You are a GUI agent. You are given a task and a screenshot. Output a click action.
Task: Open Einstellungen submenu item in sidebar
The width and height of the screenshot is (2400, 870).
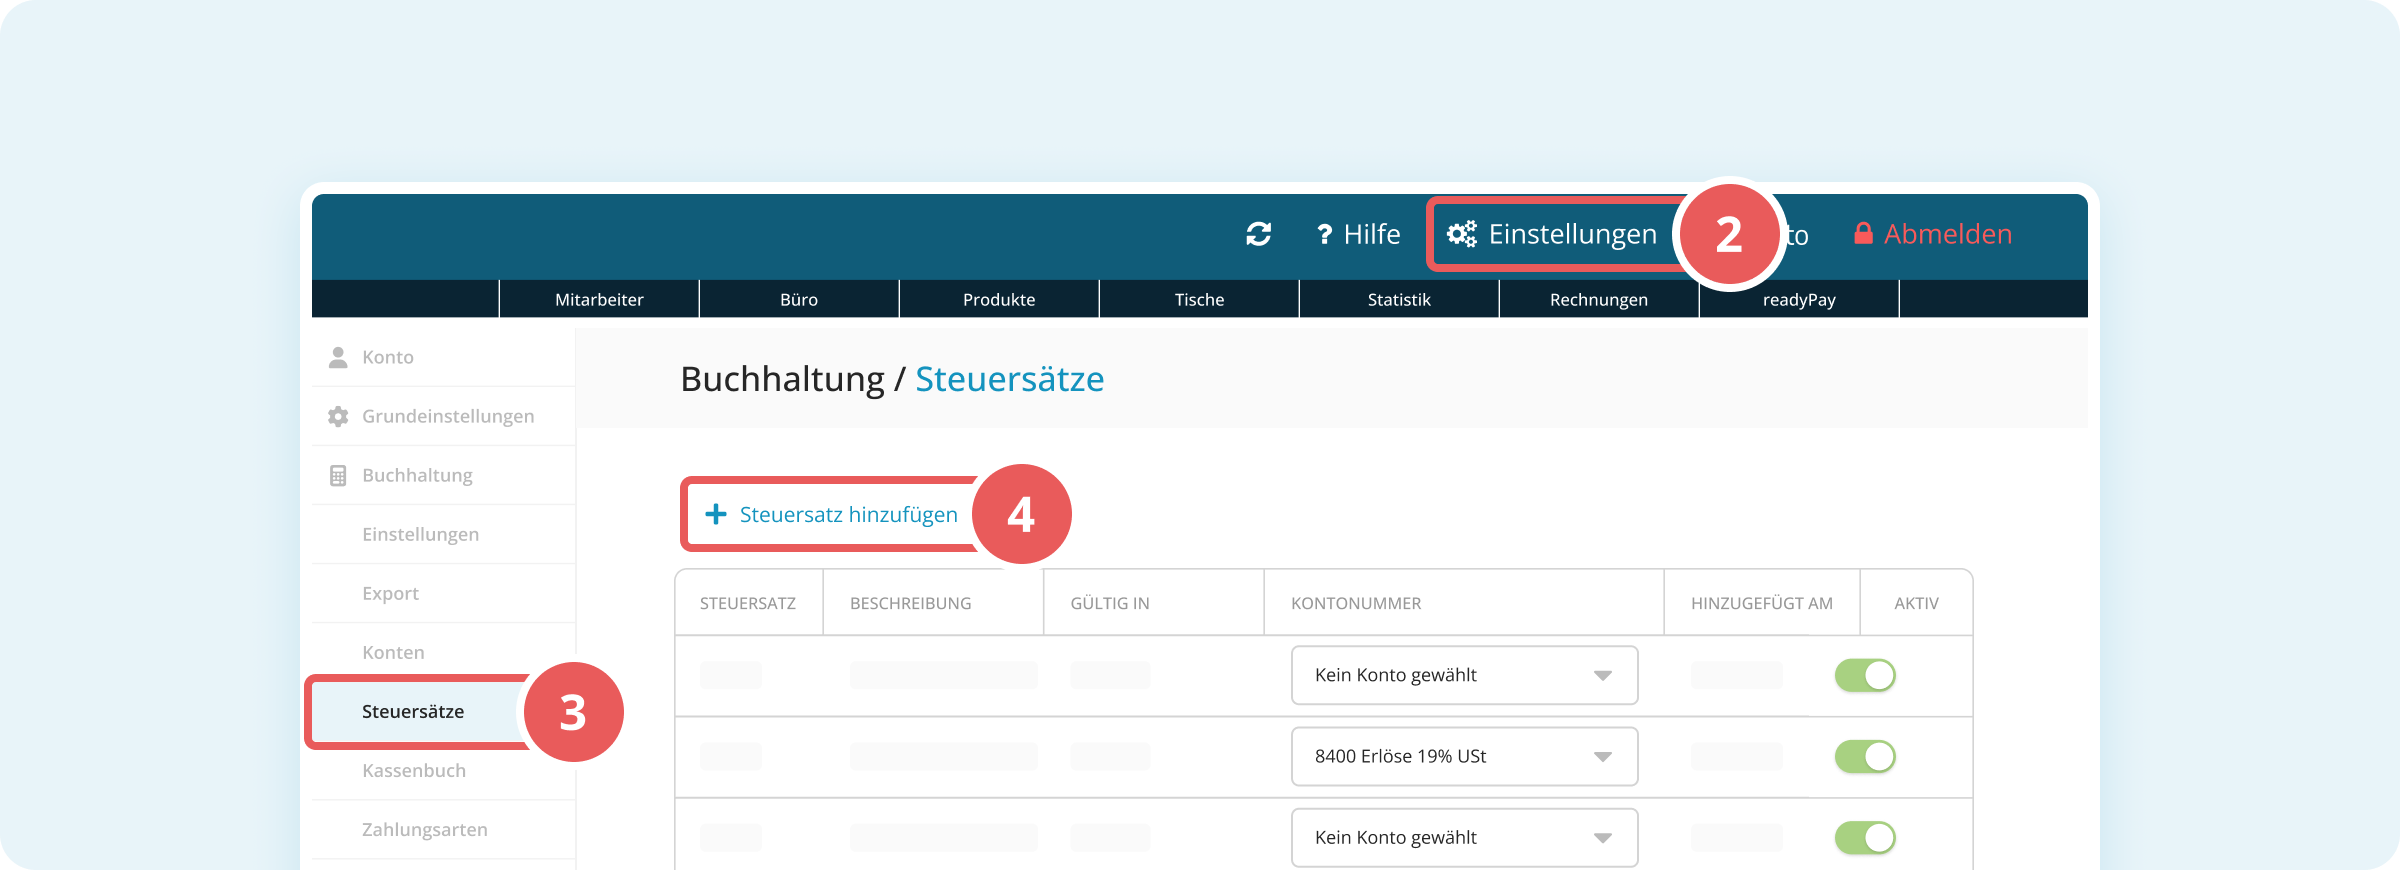(x=443, y=534)
